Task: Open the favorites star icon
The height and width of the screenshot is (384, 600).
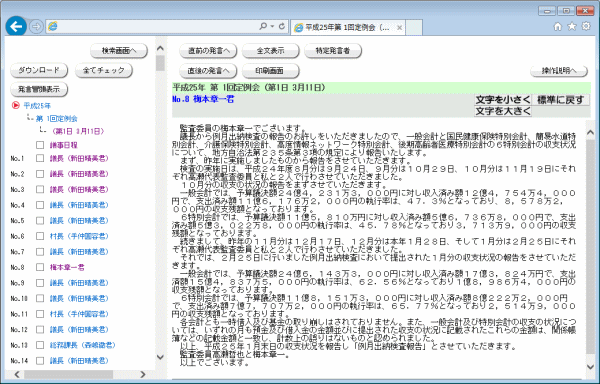Action: tap(572, 26)
